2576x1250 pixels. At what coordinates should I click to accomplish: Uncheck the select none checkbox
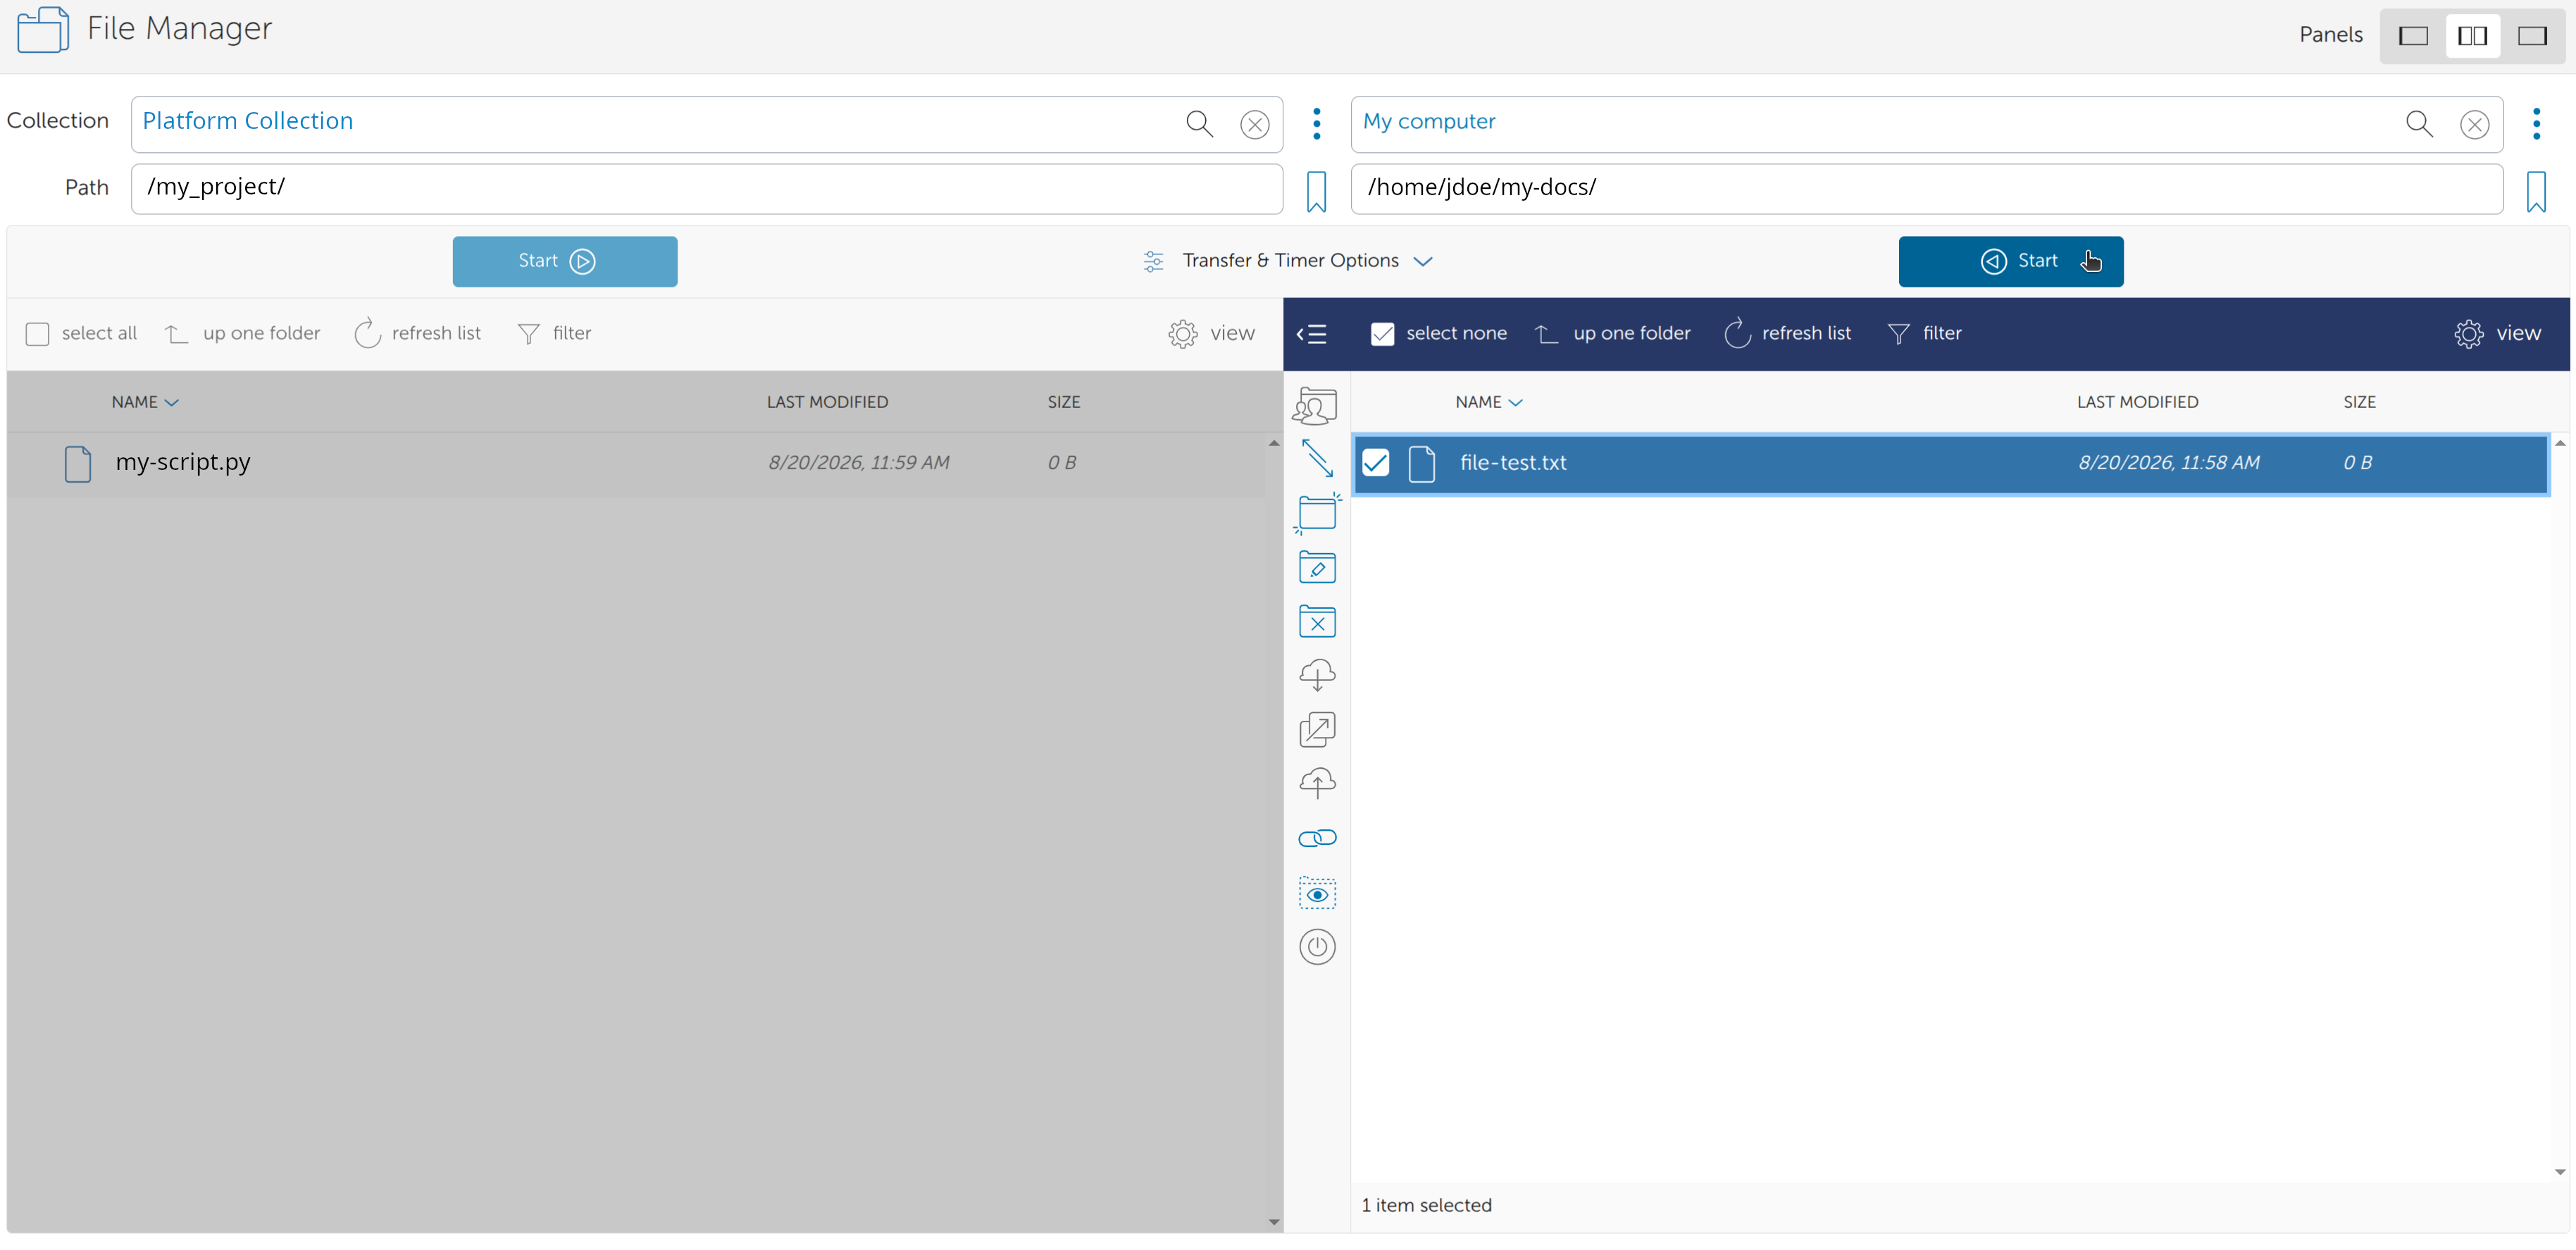pos(1382,334)
